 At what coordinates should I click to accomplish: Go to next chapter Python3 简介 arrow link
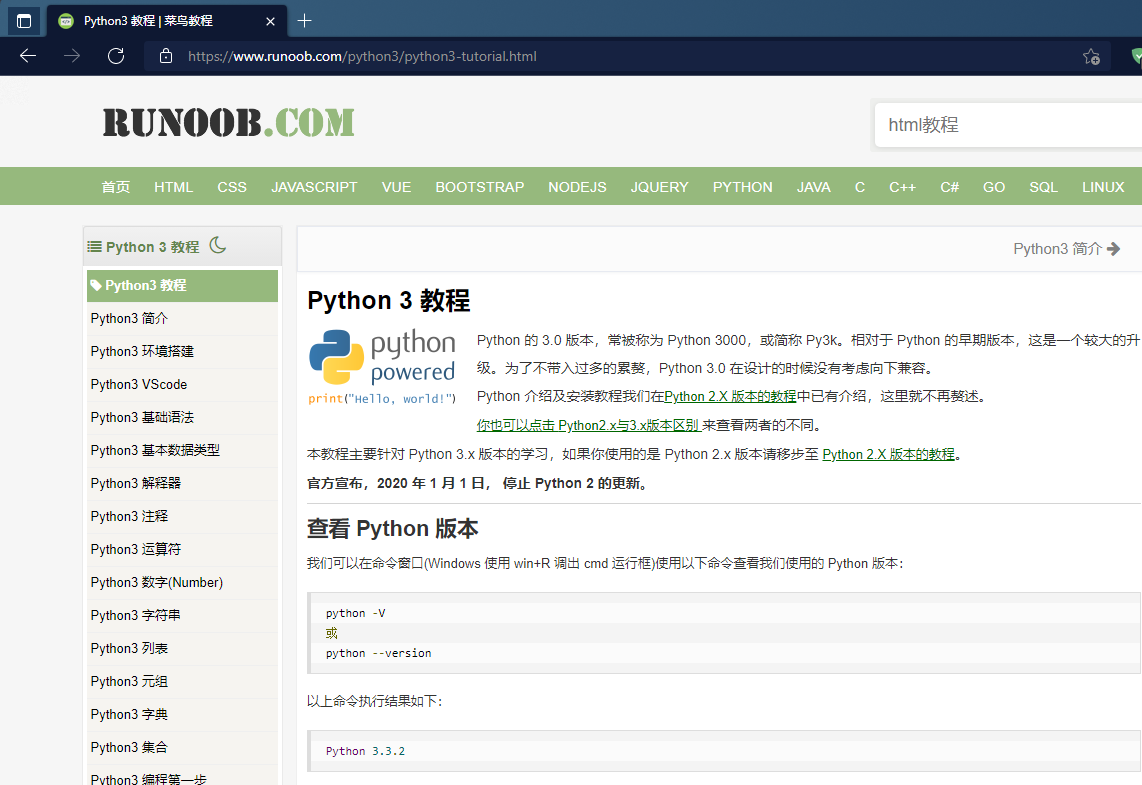(x=1066, y=249)
